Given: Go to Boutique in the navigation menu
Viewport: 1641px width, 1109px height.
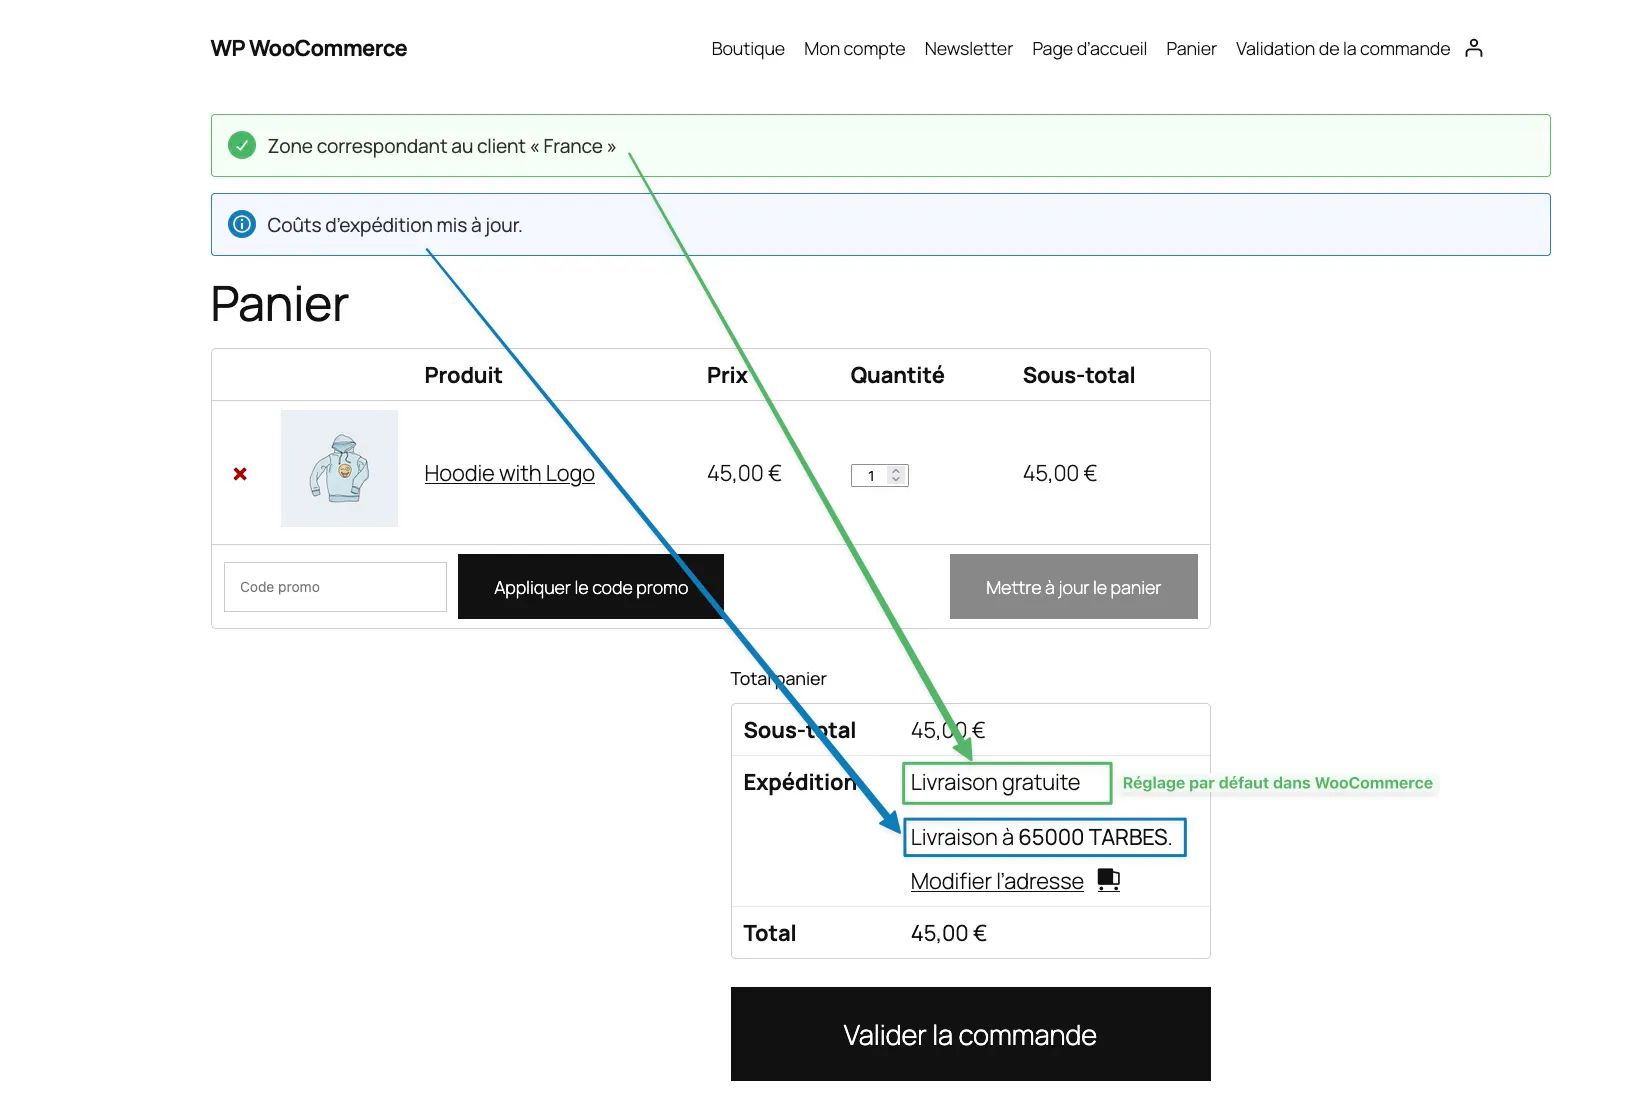Looking at the screenshot, I should [748, 49].
